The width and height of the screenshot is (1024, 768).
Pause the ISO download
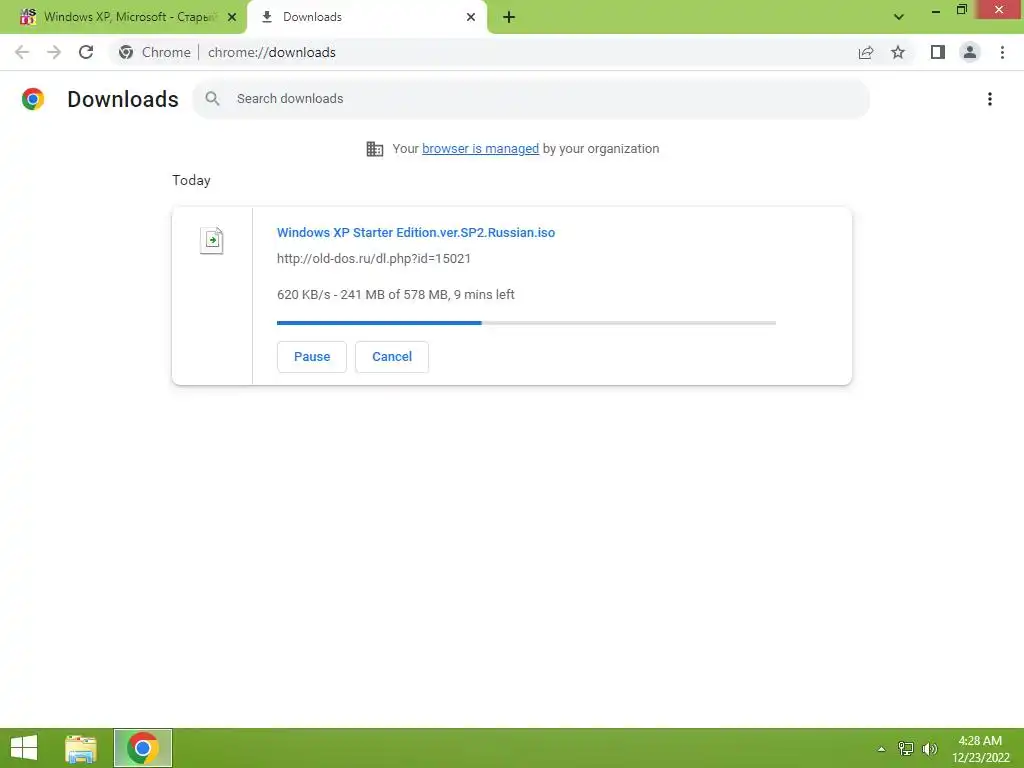coord(312,357)
